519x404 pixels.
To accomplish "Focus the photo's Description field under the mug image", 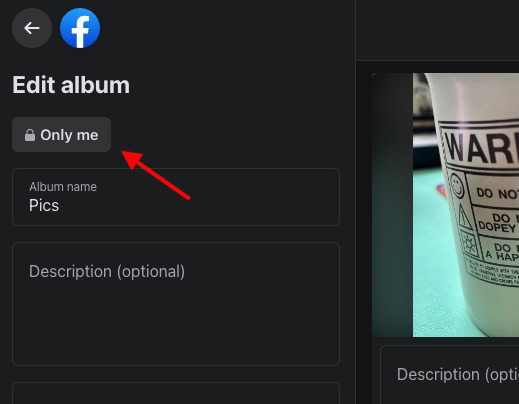I will (450, 375).
